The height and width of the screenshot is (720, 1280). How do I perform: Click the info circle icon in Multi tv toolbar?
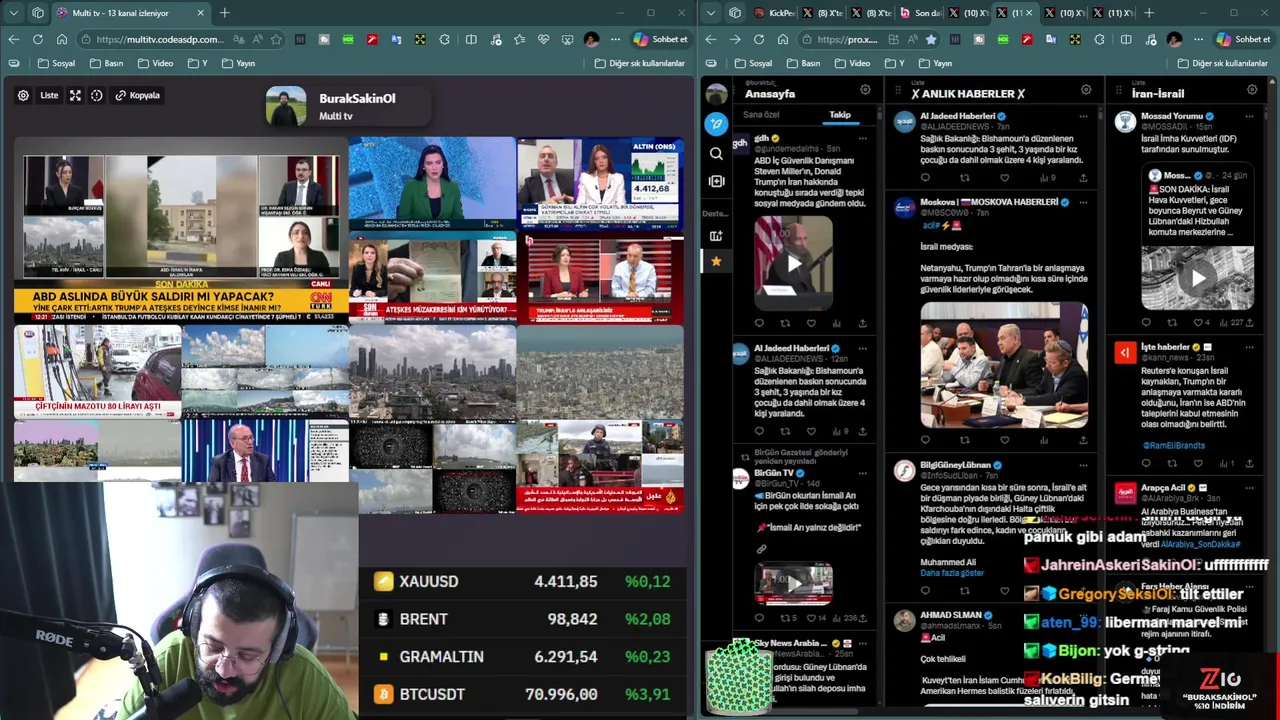pos(97,95)
